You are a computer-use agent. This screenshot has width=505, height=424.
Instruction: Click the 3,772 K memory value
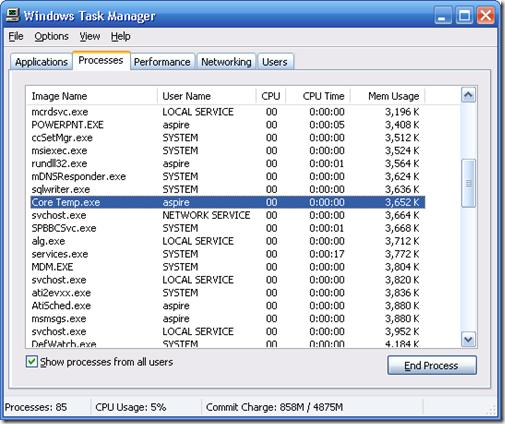402,254
